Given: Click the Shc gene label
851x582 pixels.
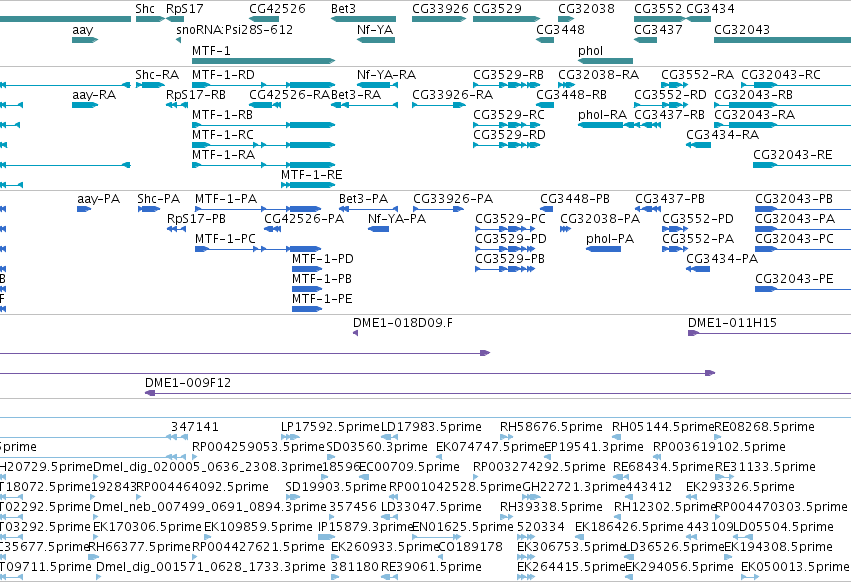Looking at the screenshot, I should click(145, 9).
